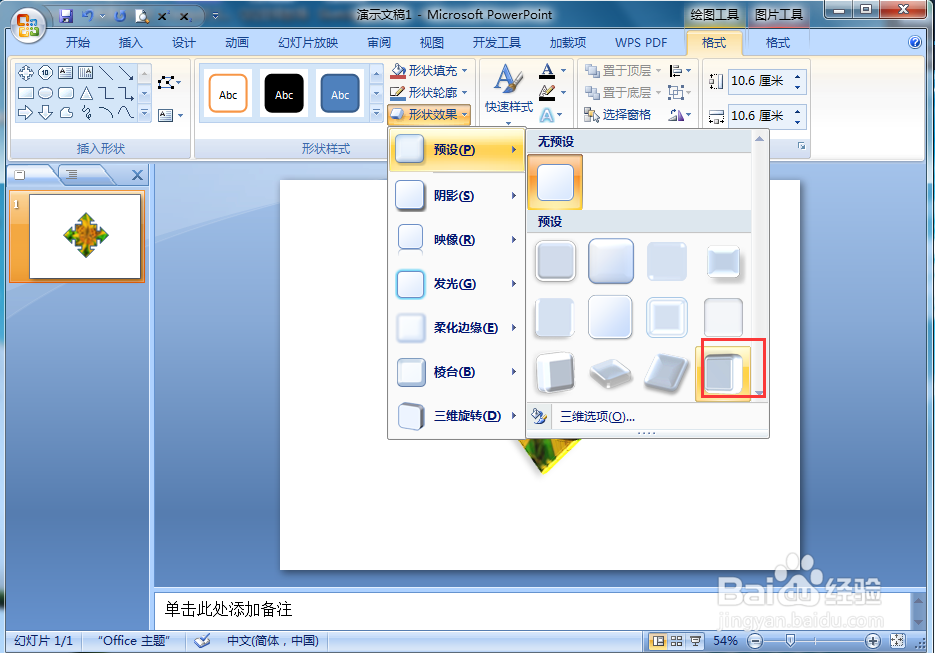Screen dimensions: 935x653
Task: Open the size dialog launcher
Action: [801, 146]
